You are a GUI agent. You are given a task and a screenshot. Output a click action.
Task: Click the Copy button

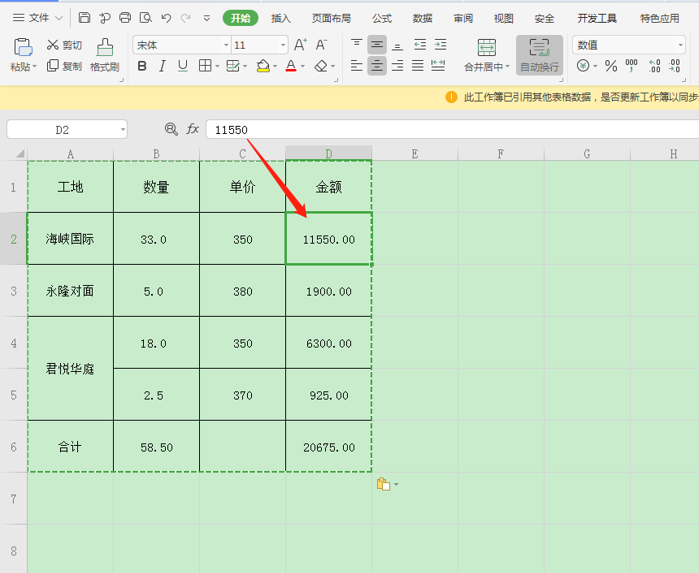pyautogui.click(x=64, y=66)
